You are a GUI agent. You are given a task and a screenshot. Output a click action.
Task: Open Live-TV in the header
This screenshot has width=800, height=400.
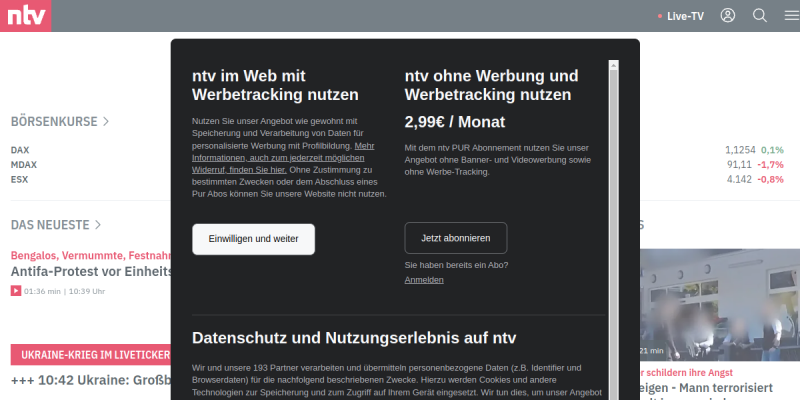pyautogui.click(x=681, y=16)
